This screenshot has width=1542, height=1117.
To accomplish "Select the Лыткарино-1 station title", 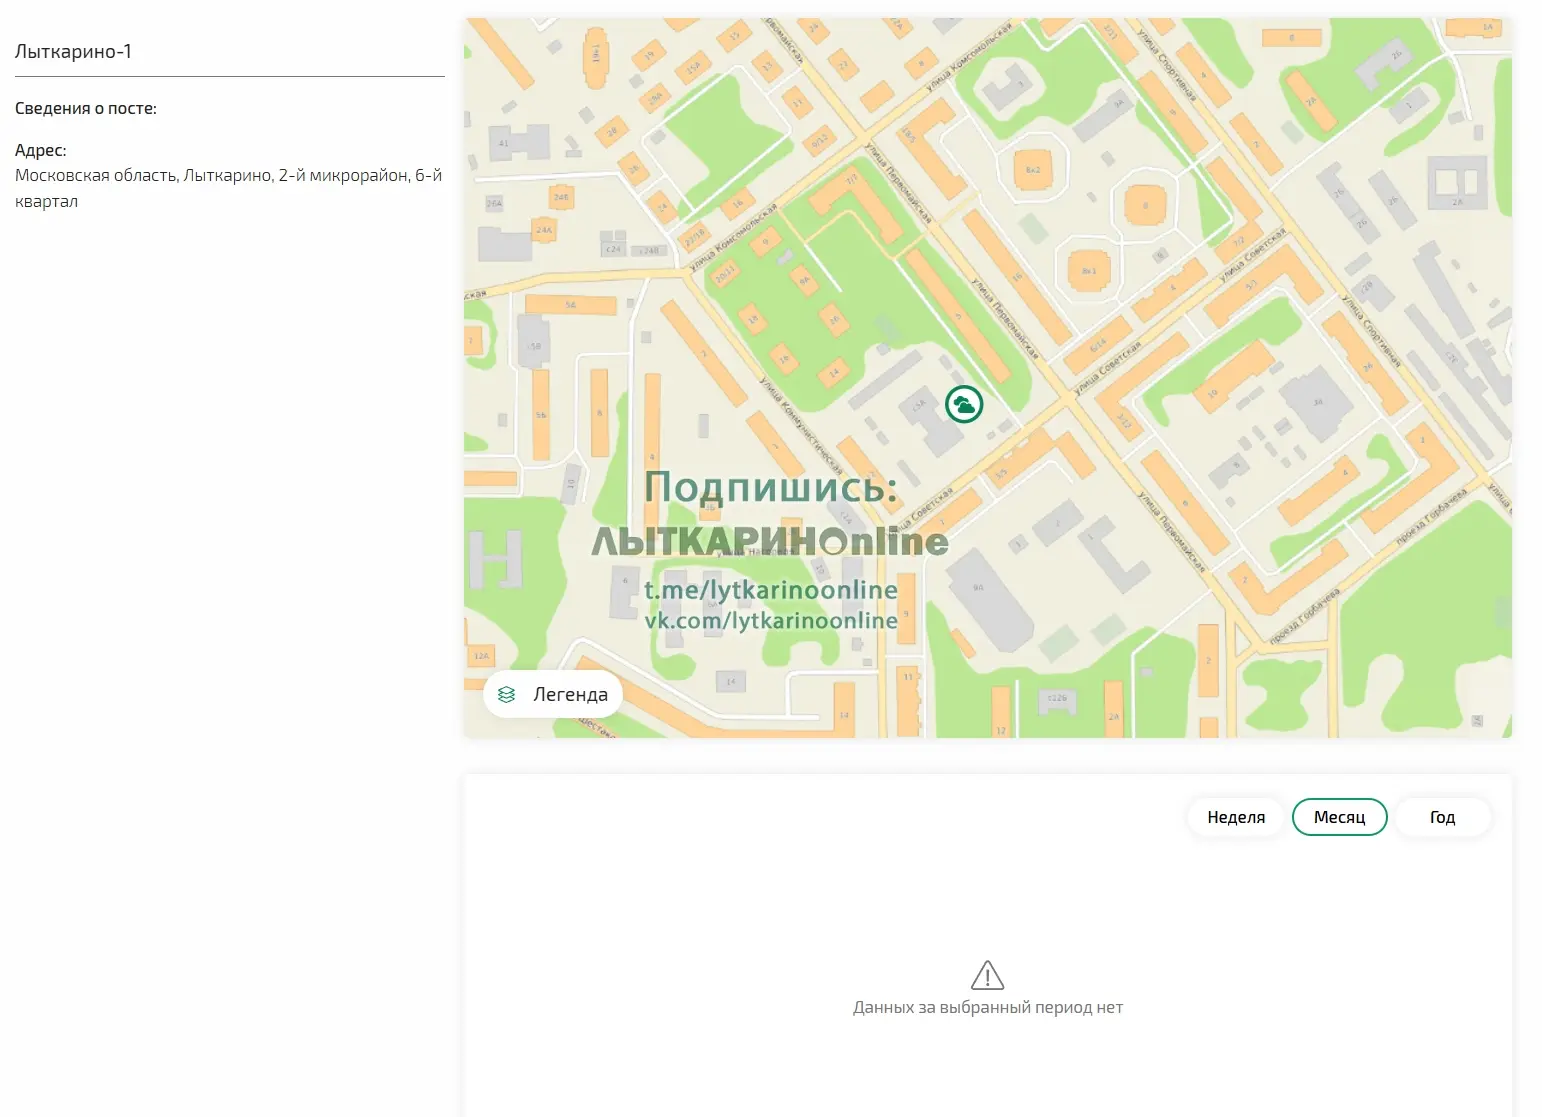I will (73, 51).
